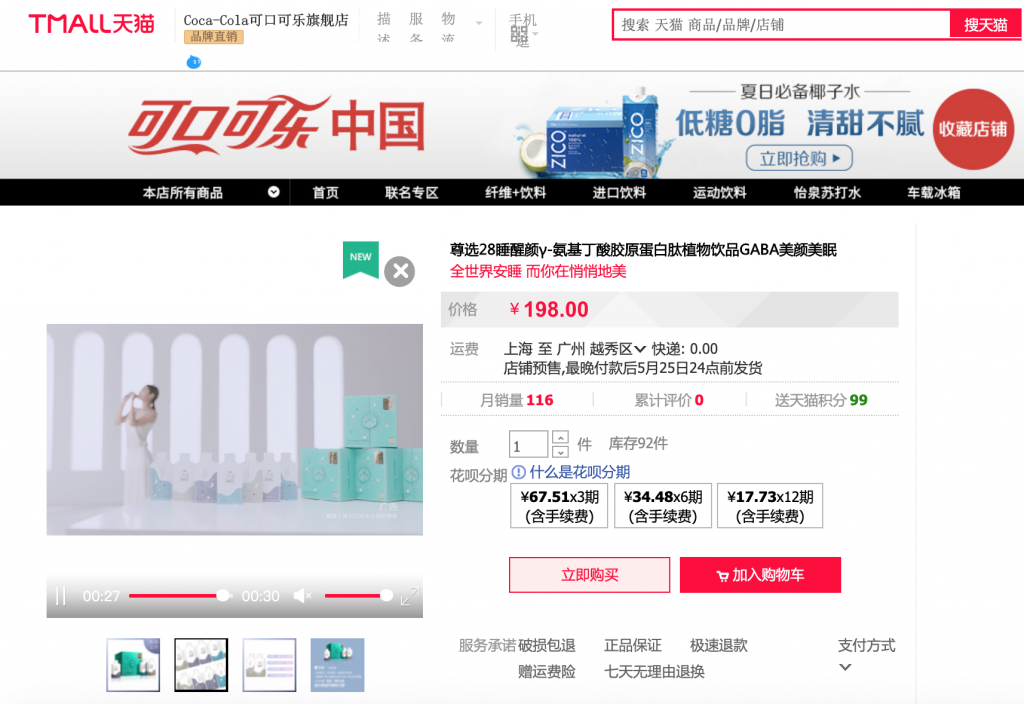Click the 花呗分期 info icon
The height and width of the screenshot is (704, 1024).
tap(519, 472)
